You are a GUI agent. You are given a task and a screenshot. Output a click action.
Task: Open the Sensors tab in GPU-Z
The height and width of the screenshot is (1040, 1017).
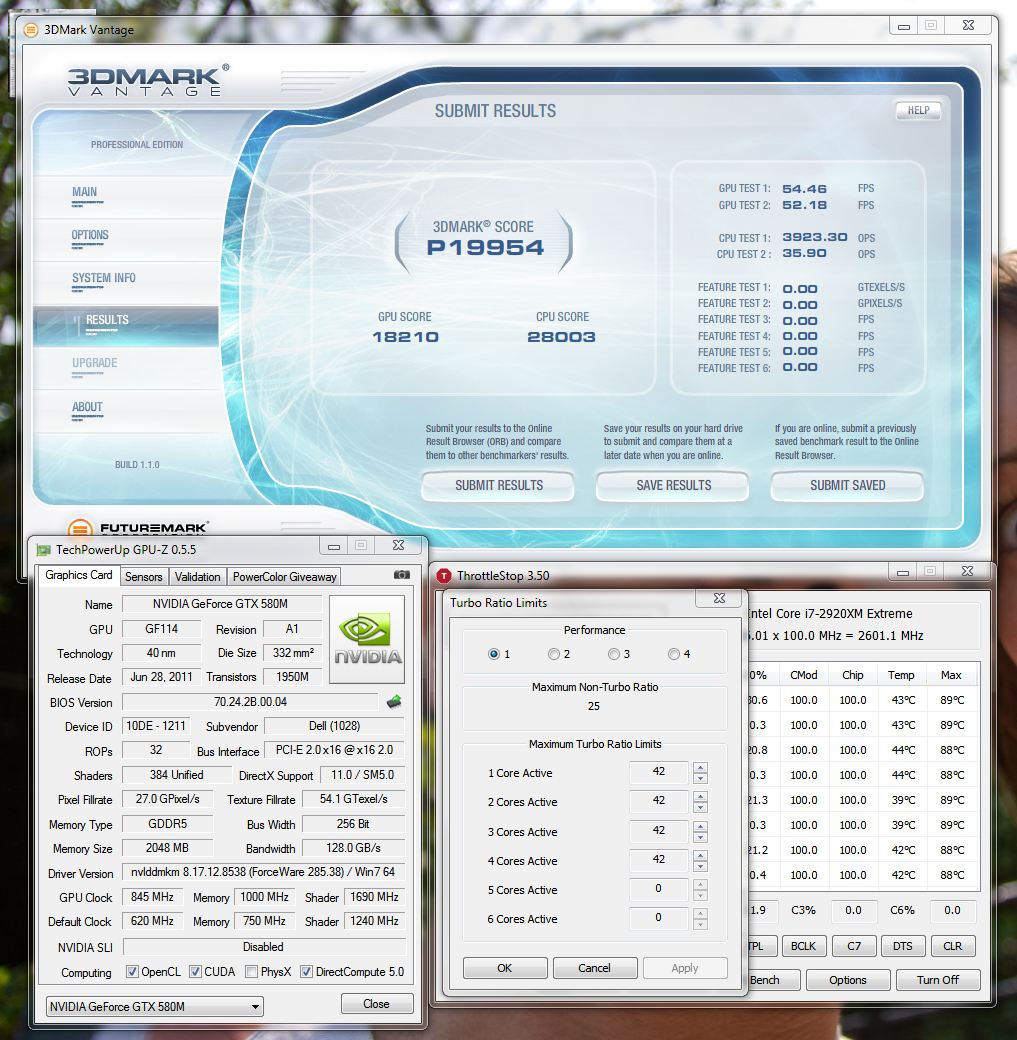143,576
